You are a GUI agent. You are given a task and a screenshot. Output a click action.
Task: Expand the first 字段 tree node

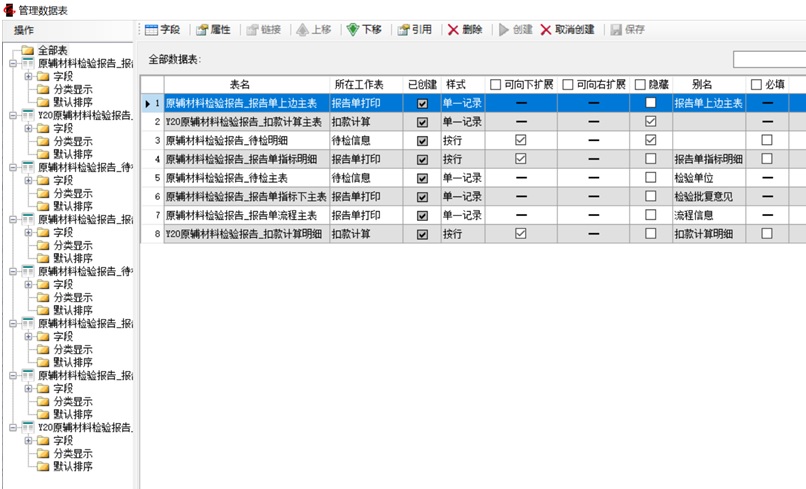pyautogui.click(x=29, y=76)
